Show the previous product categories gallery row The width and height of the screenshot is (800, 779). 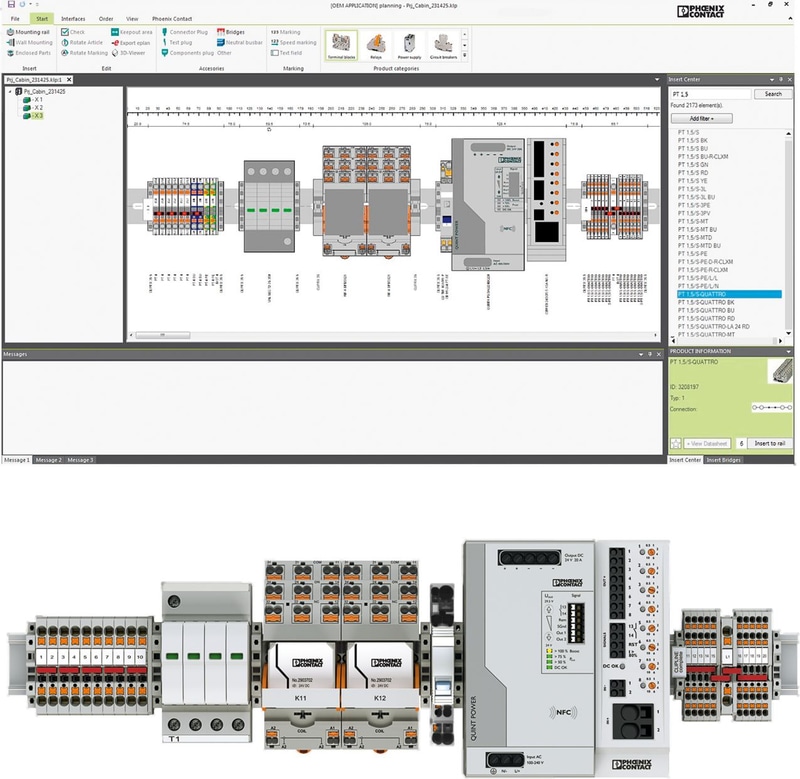coord(464,35)
